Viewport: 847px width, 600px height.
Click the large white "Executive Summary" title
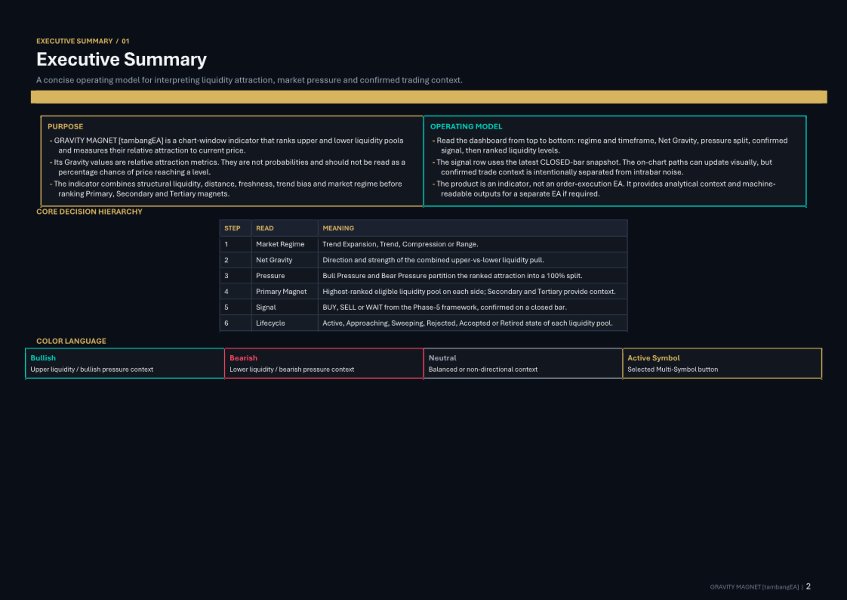[122, 59]
